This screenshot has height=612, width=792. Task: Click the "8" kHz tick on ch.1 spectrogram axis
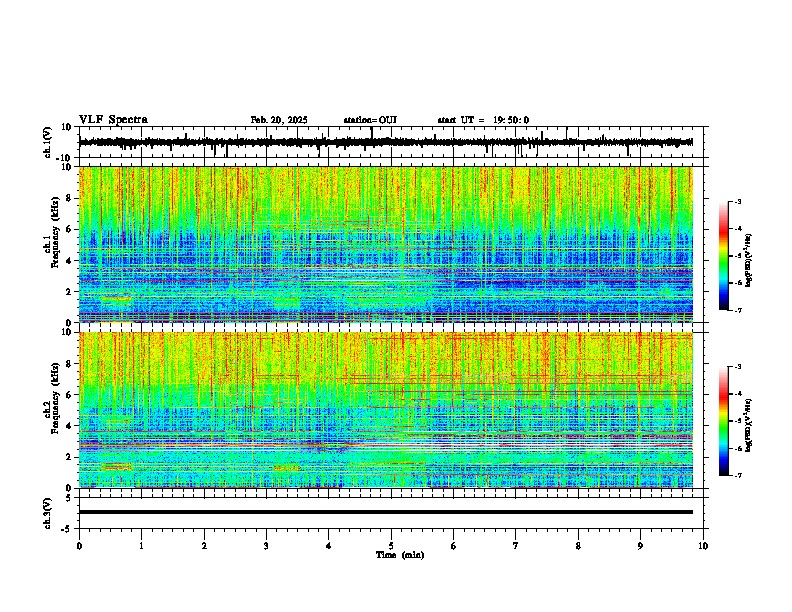[x=70, y=198]
